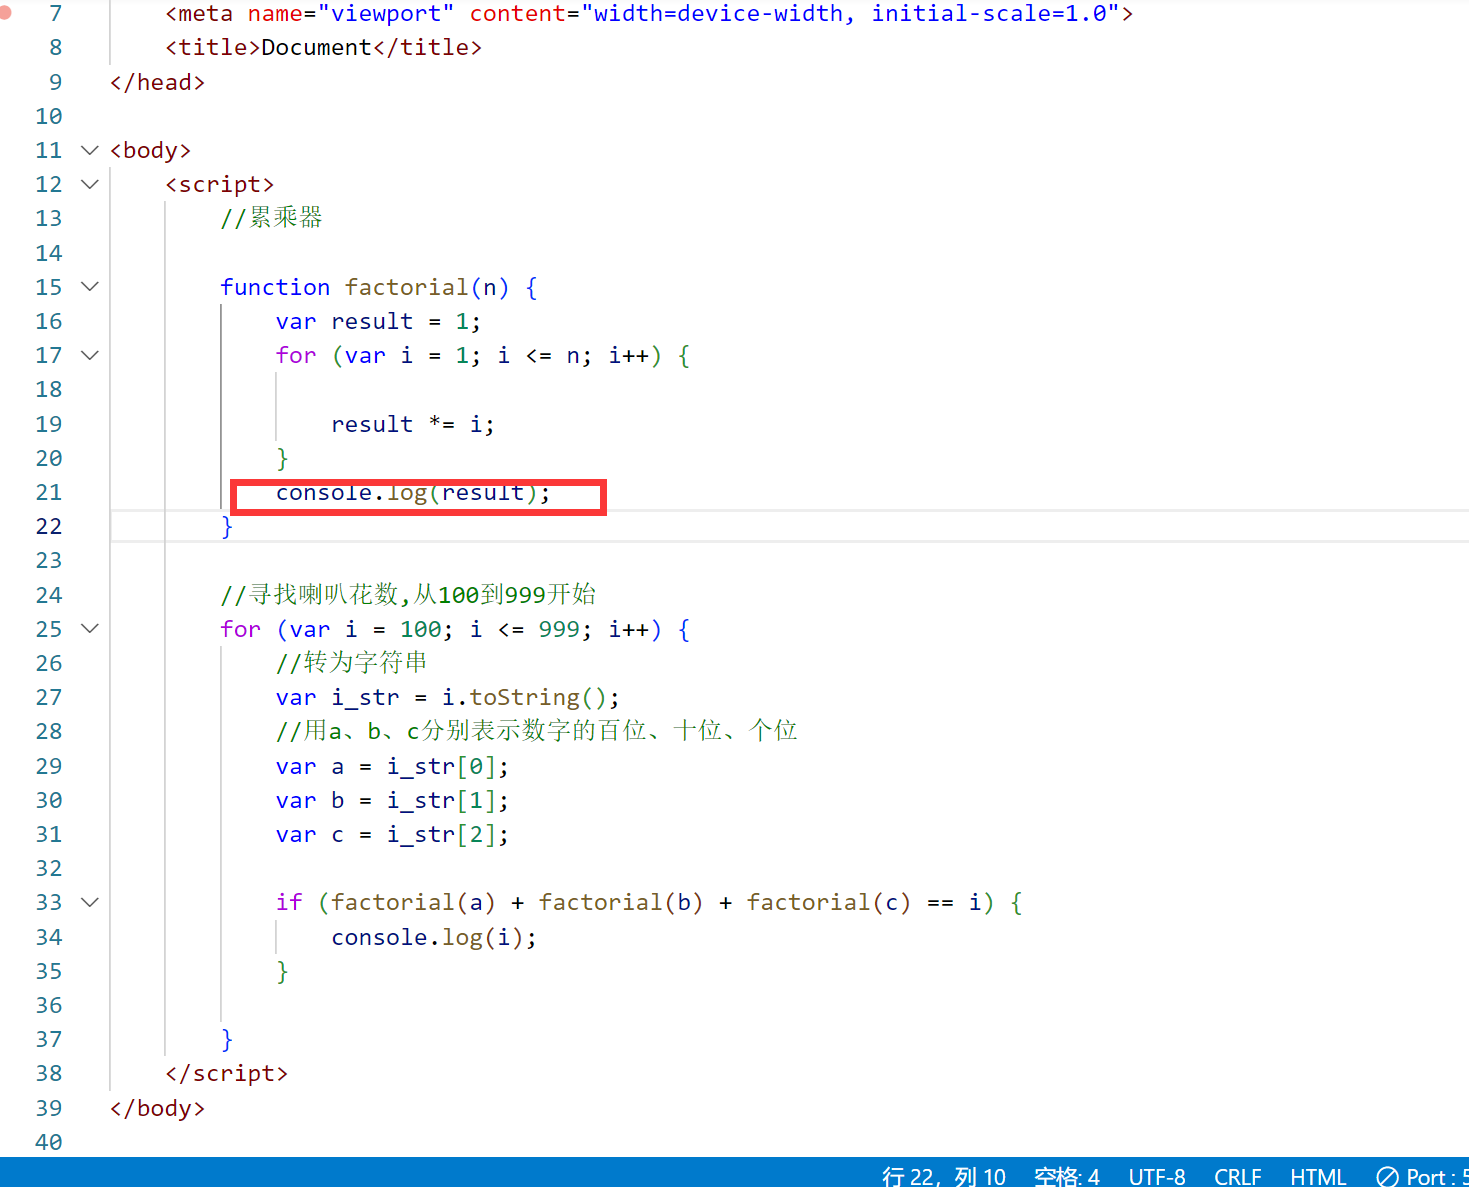1469x1187 pixels.
Task: Click '//转为字符串' comment on line 26
Action: tap(351, 663)
